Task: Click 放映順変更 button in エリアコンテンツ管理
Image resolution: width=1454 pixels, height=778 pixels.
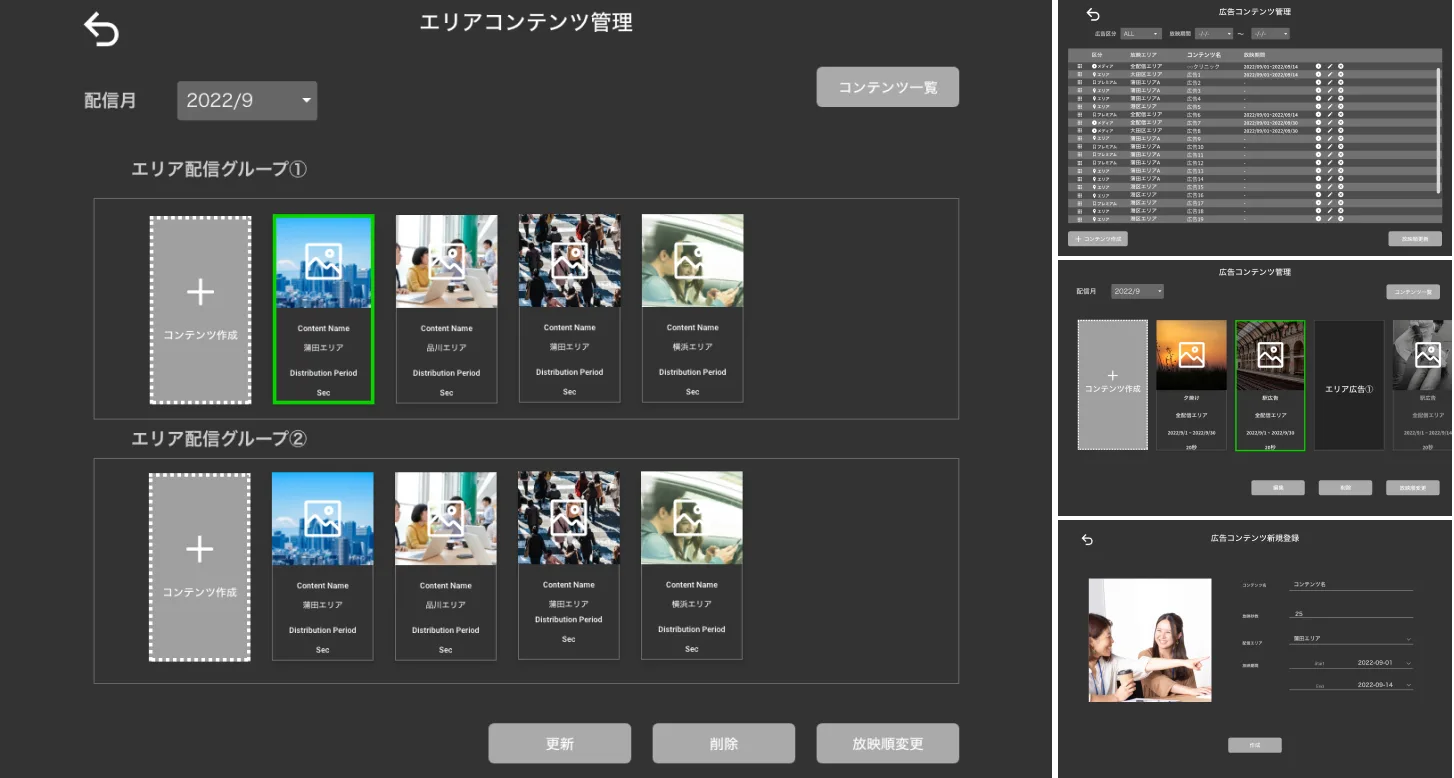Action: tap(888, 744)
